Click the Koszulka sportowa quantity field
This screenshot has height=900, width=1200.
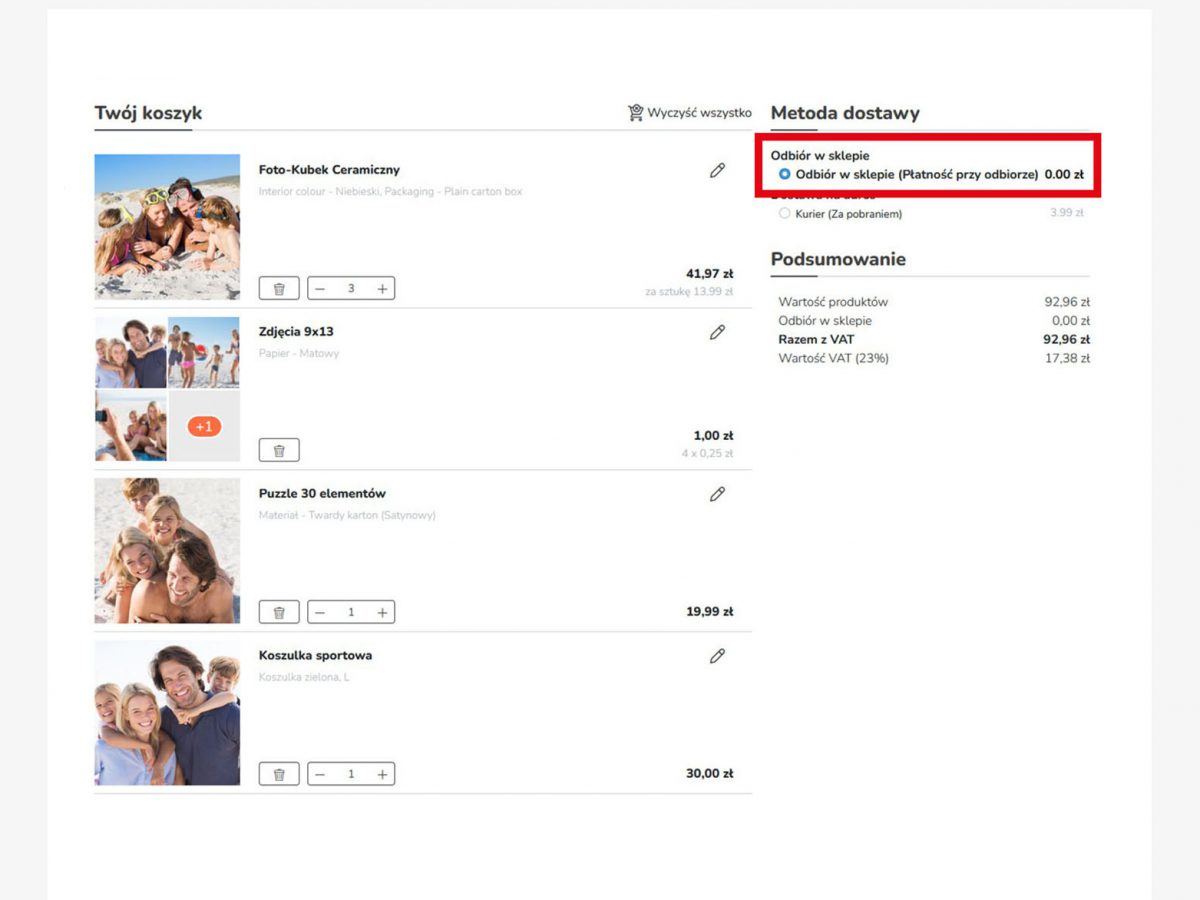pos(351,774)
